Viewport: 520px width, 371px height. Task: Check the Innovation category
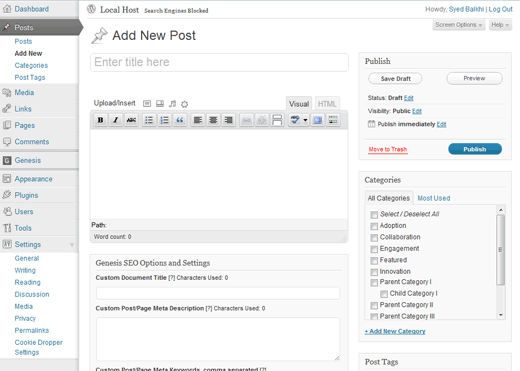click(374, 272)
